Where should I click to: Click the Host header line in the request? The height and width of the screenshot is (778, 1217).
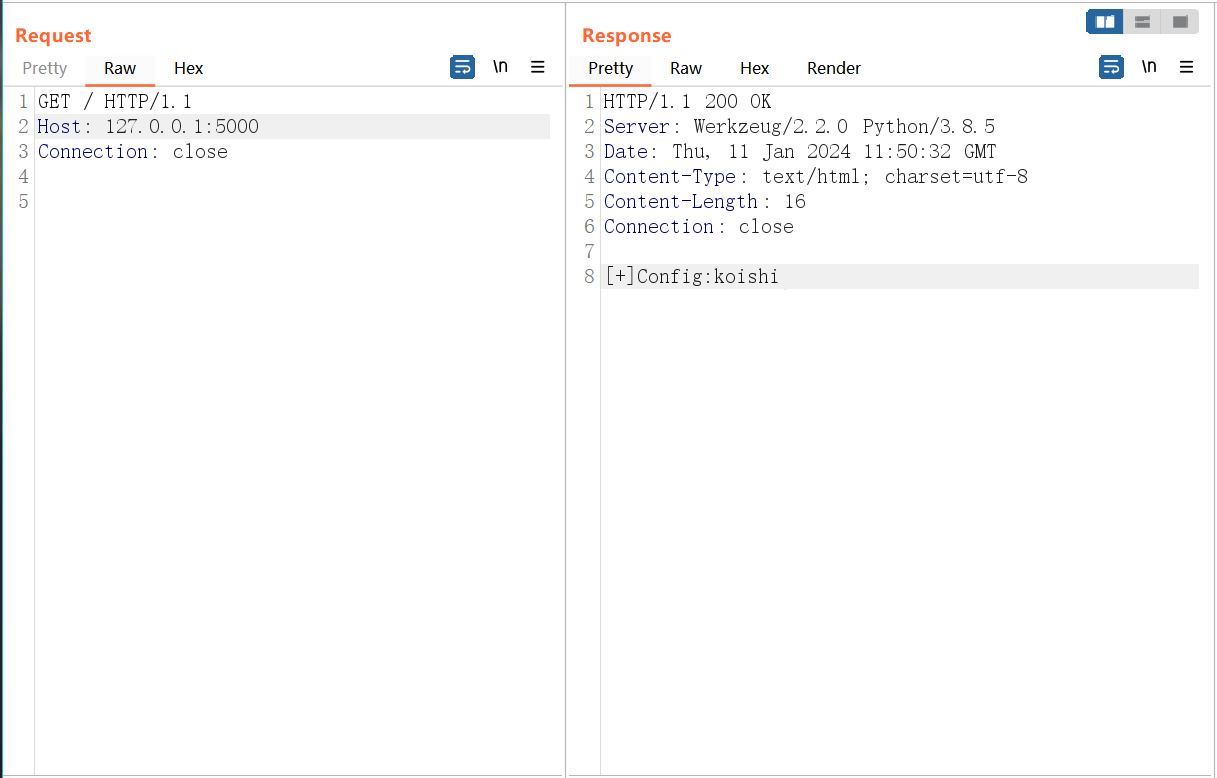pos(148,127)
